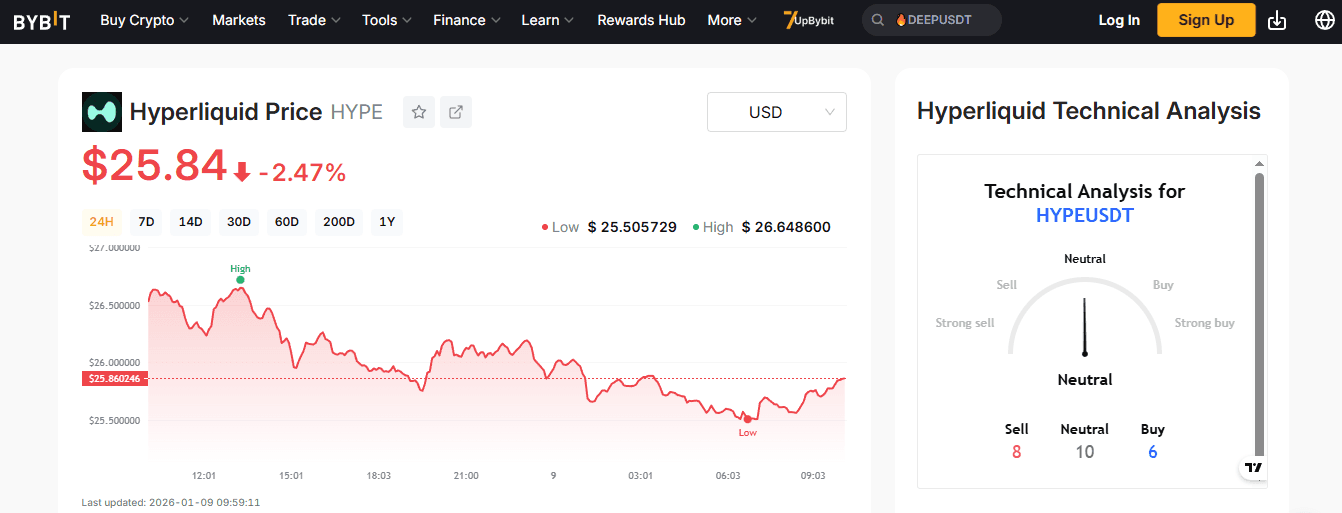Viewport: 1342px width, 513px height.
Task: Open the HYPEUSDT link
Action: pos(1085,215)
